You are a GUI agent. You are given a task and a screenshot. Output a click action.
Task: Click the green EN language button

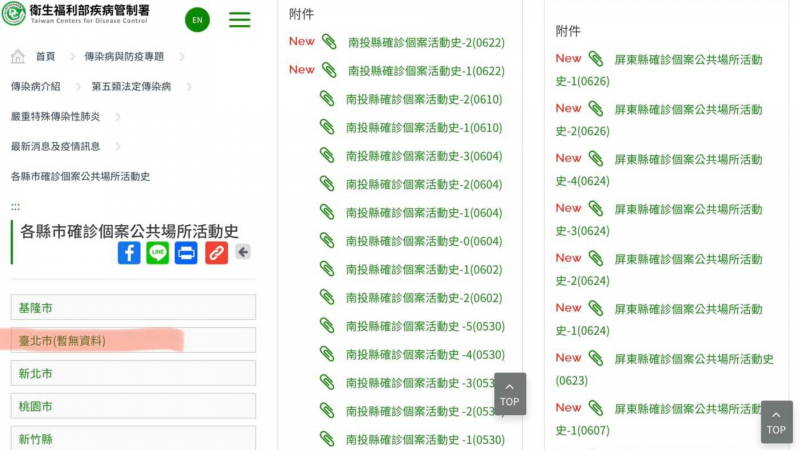pyautogui.click(x=197, y=20)
